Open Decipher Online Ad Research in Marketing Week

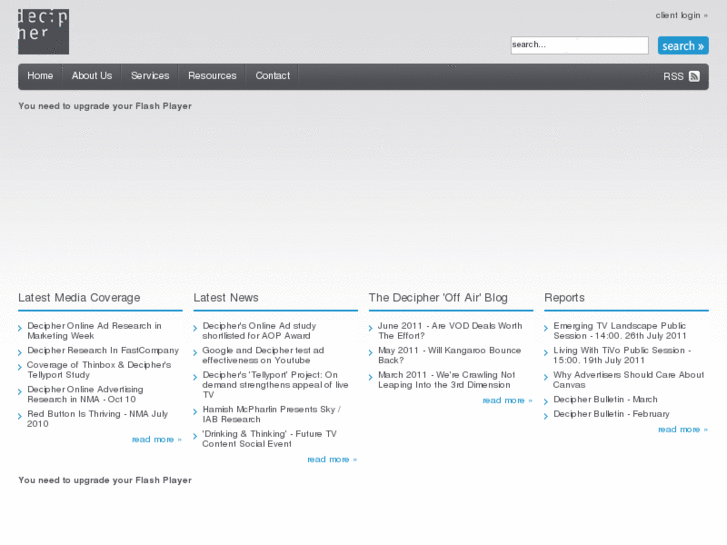tap(95, 331)
